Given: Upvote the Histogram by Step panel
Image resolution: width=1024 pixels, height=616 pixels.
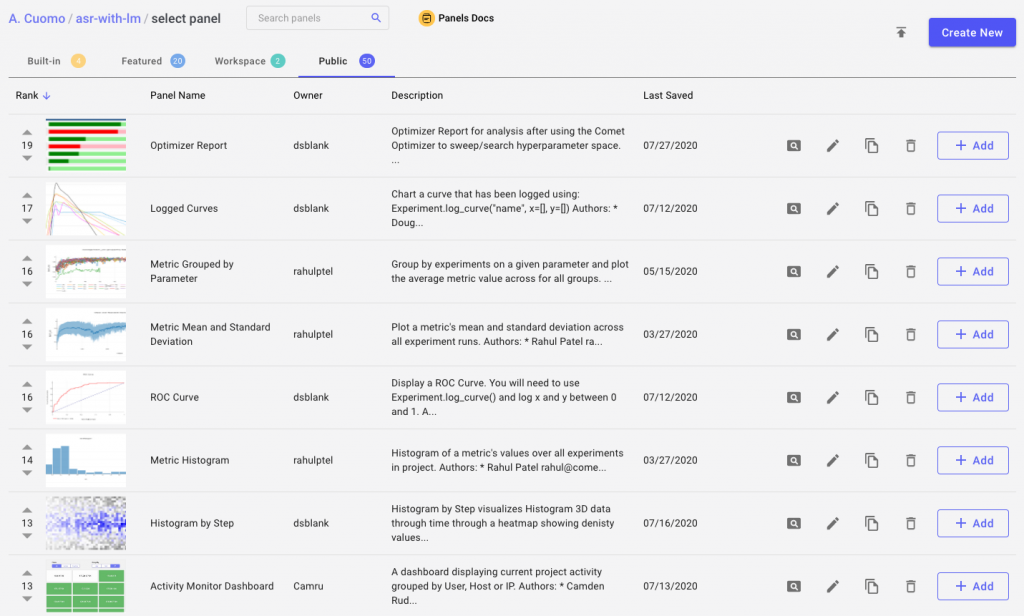Looking at the screenshot, I should tap(27, 510).
